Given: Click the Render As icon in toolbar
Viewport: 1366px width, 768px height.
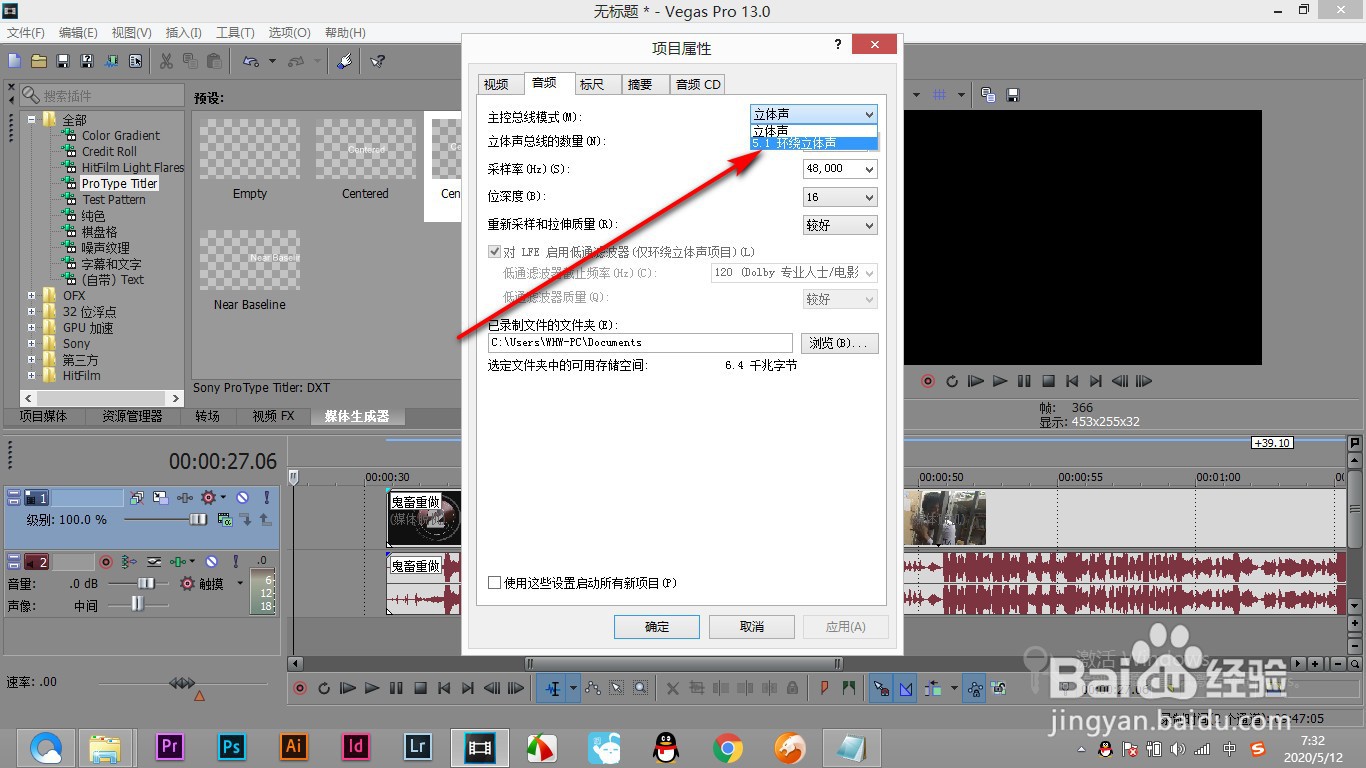Looking at the screenshot, I should (x=110, y=61).
